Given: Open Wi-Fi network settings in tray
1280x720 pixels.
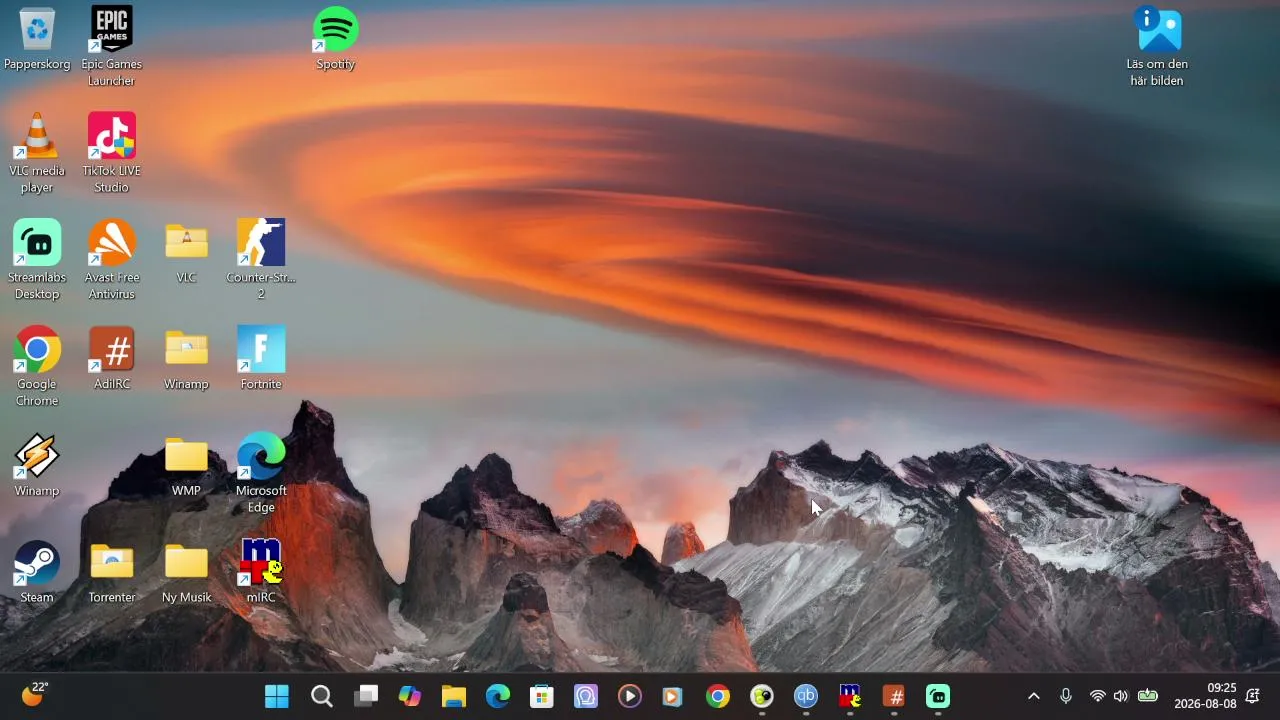Looking at the screenshot, I should pos(1098,696).
